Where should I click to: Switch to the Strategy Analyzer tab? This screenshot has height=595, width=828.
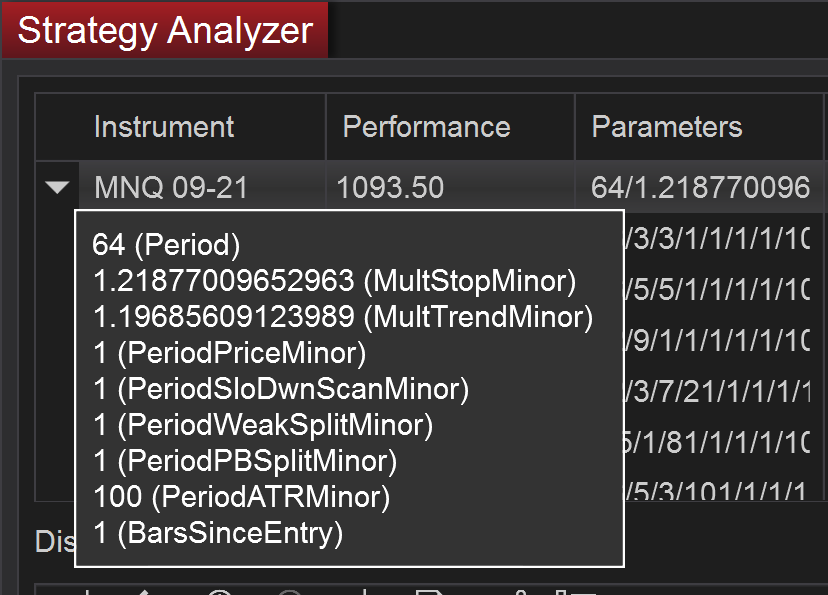[x=165, y=30]
